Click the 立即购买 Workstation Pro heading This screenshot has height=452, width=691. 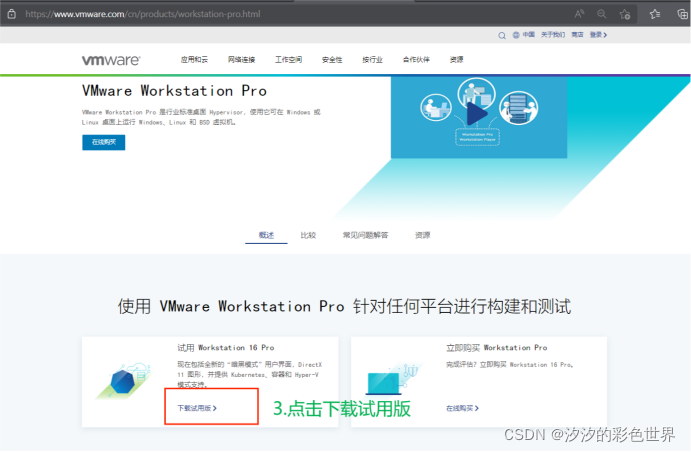coord(497,348)
